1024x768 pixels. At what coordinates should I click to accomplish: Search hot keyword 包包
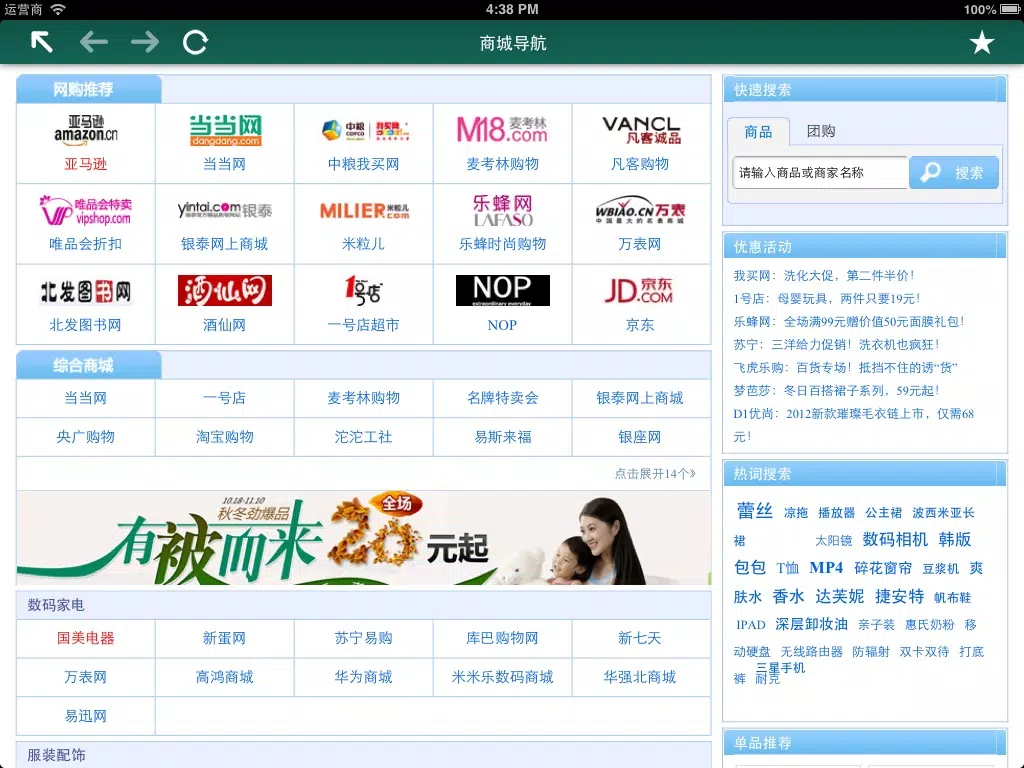pyautogui.click(x=750, y=568)
